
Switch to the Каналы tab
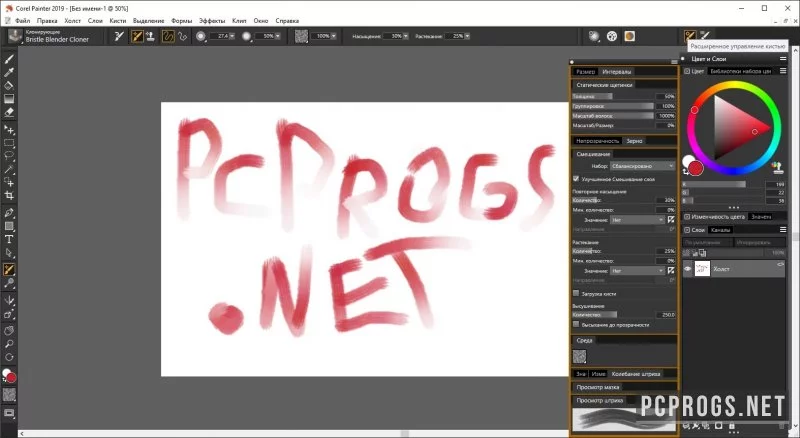click(720, 230)
